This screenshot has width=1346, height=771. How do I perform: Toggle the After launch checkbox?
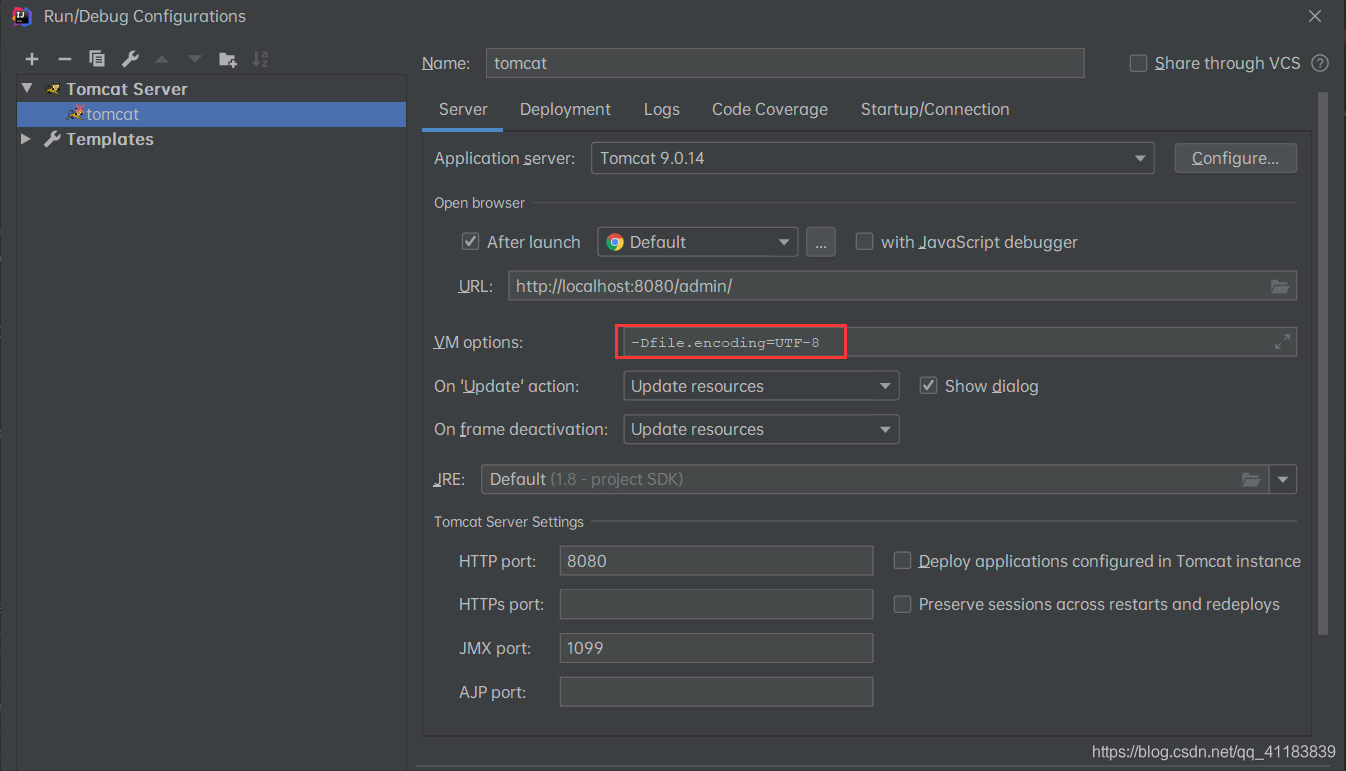[x=470, y=242]
